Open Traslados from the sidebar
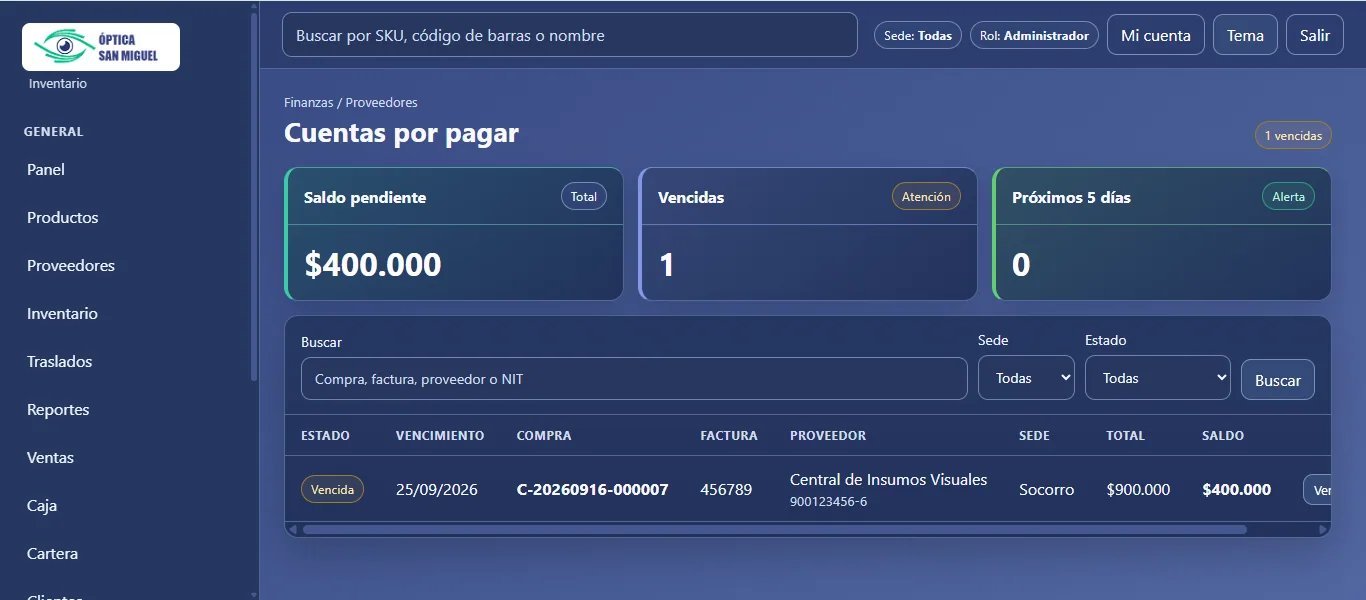 (59, 362)
